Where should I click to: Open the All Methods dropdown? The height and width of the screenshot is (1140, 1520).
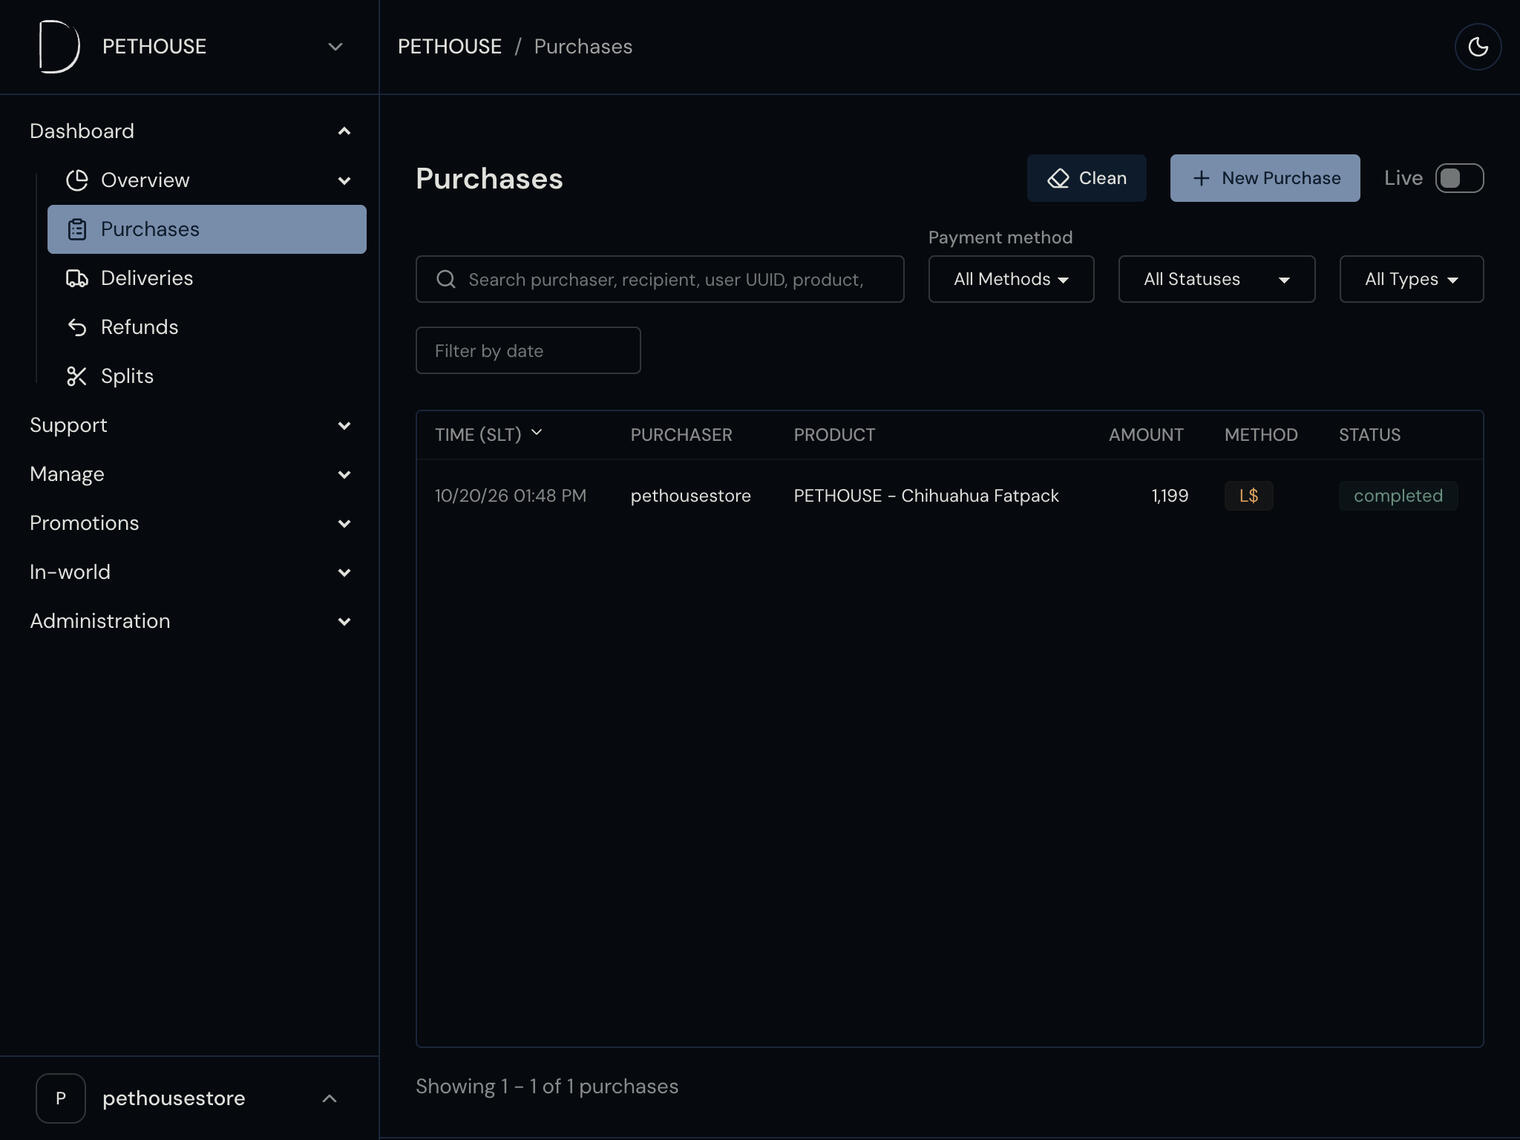pyautogui.click(x=1011, y=279)
